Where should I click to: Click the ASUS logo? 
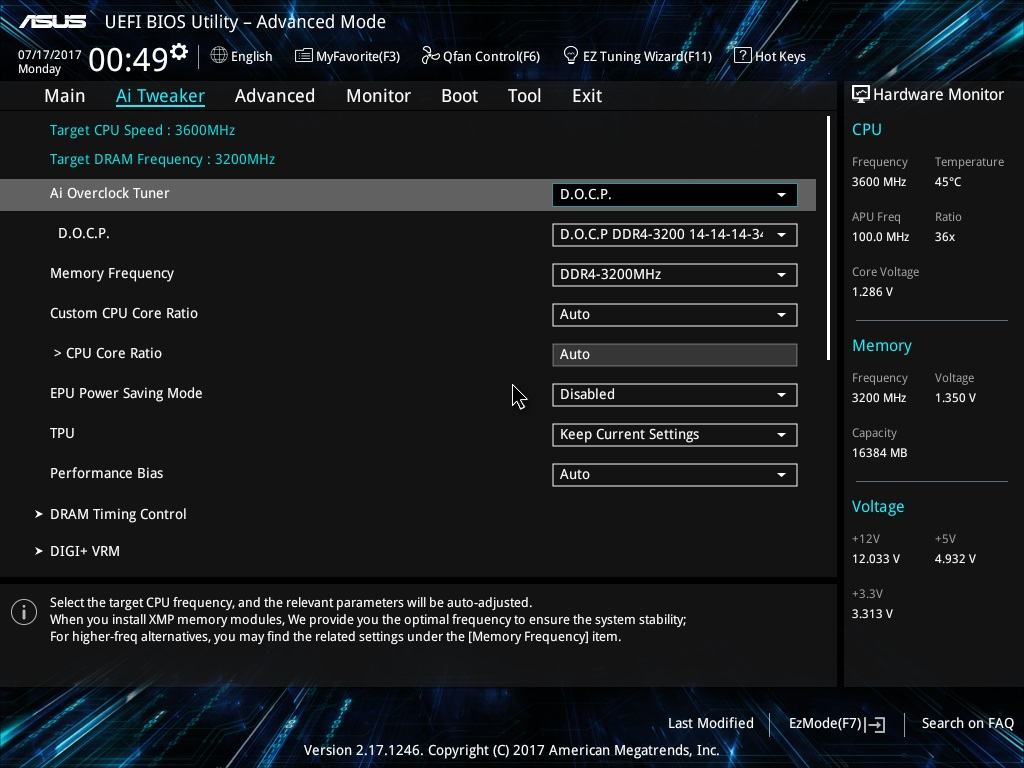pos(53,22)
